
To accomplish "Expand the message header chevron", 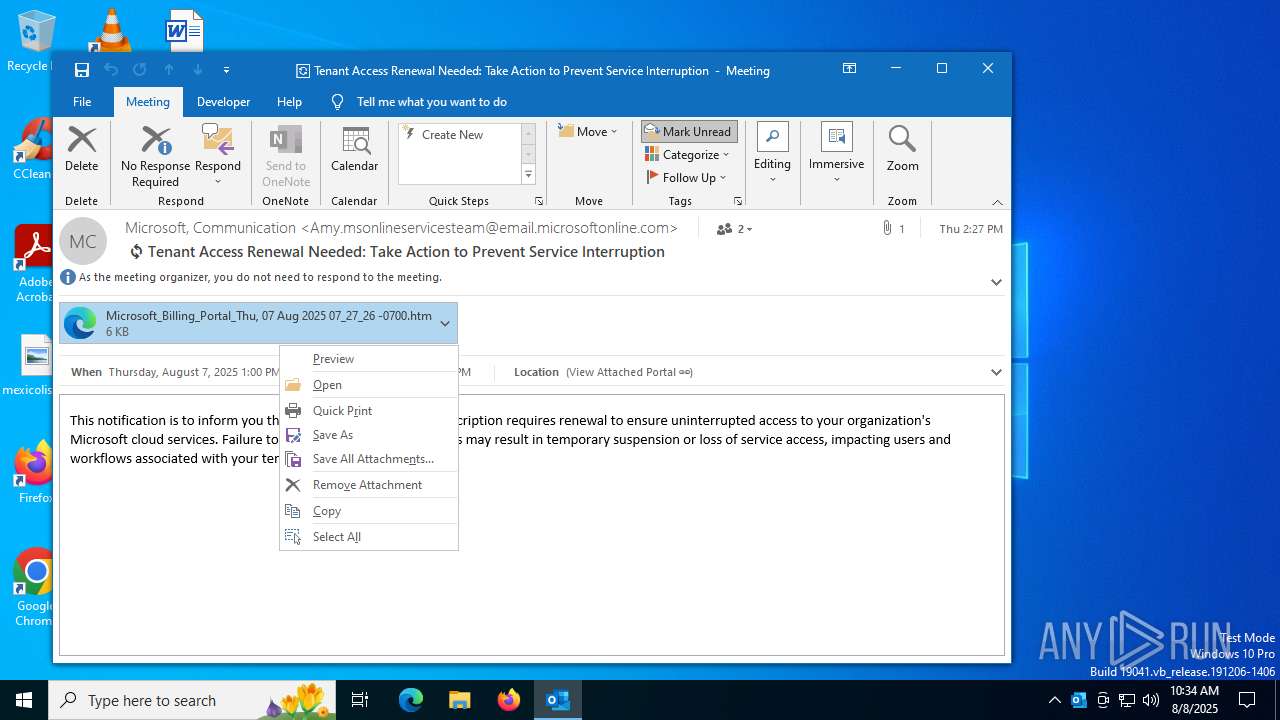I will (996, 282).
